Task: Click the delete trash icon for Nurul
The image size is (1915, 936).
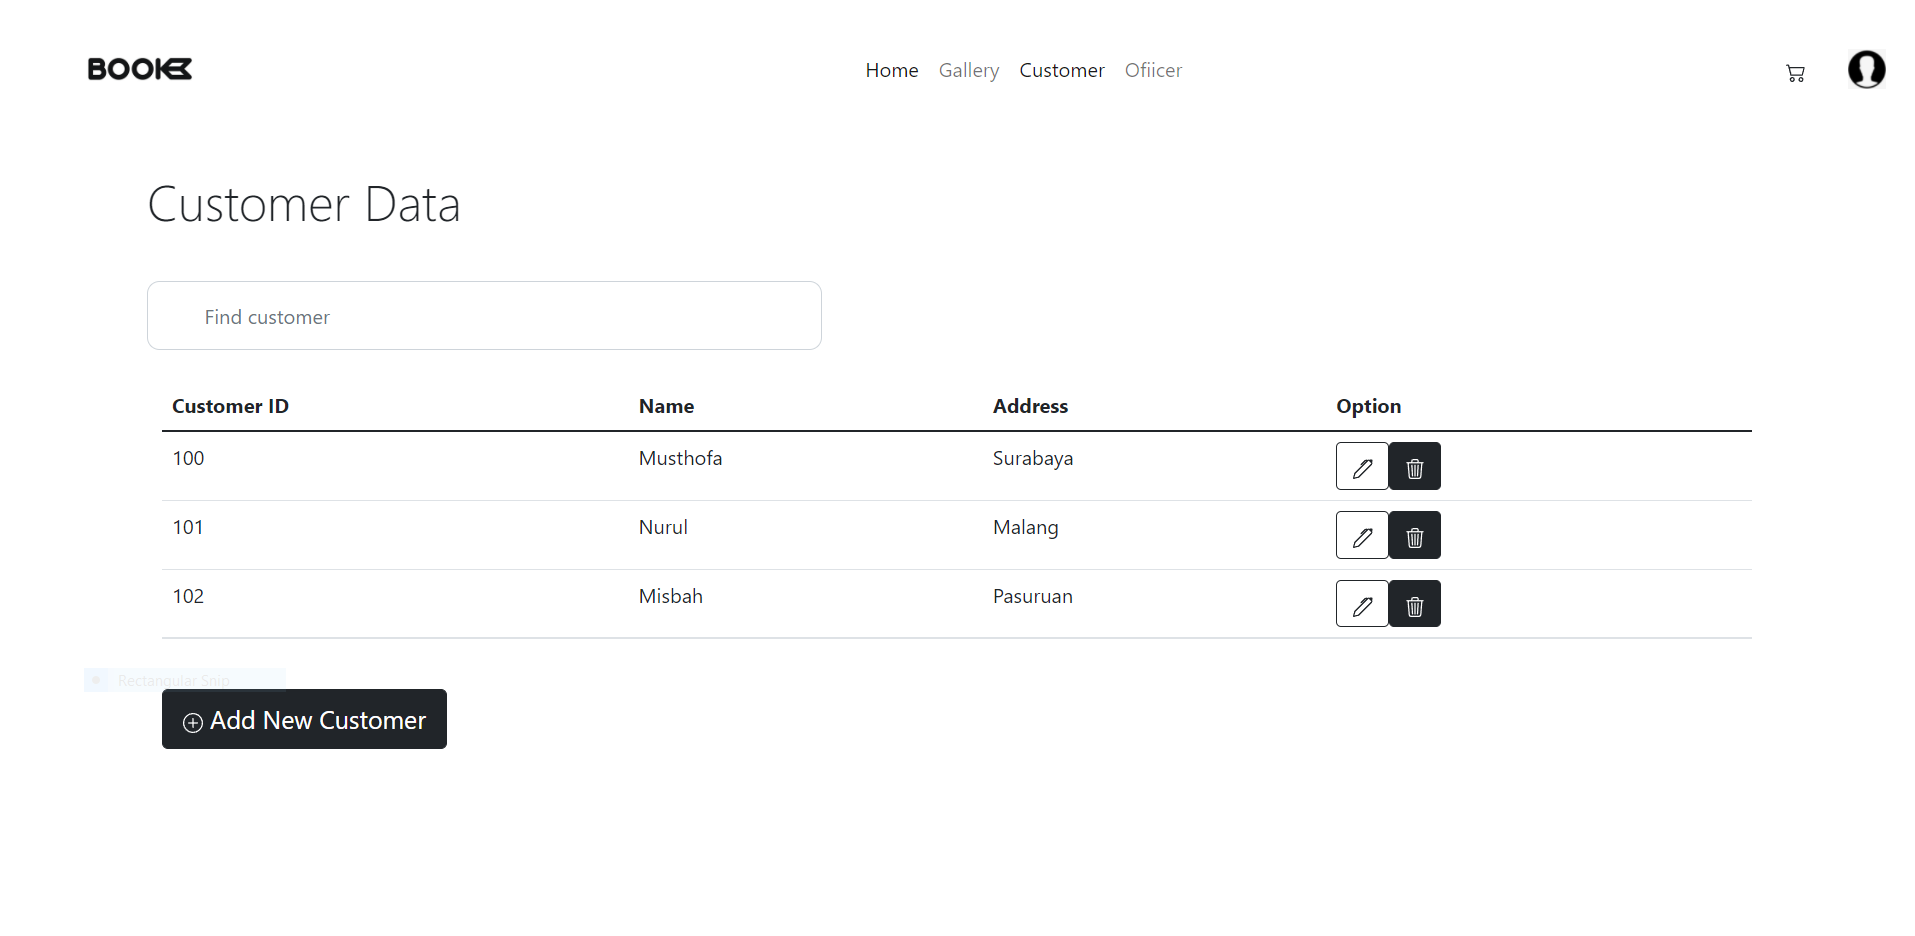Action: click(1414, 535)
